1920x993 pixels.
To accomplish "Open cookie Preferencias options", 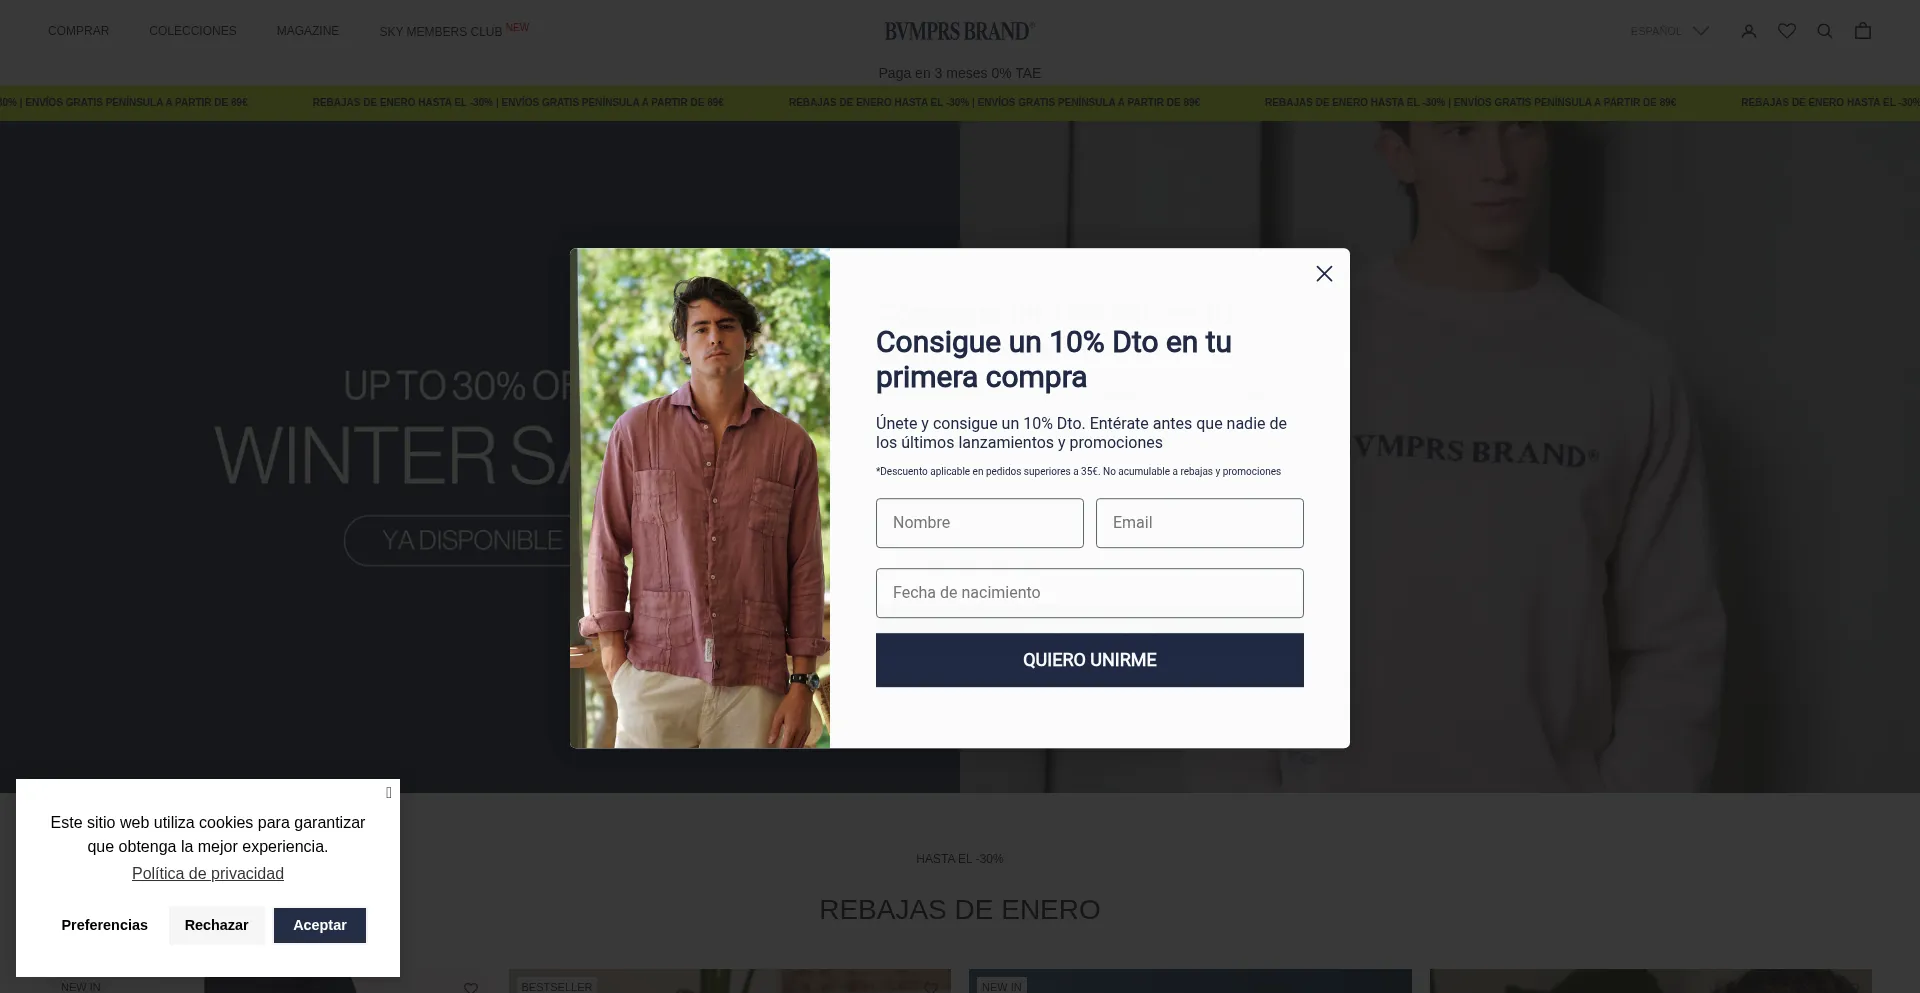I will coord(105,925).
